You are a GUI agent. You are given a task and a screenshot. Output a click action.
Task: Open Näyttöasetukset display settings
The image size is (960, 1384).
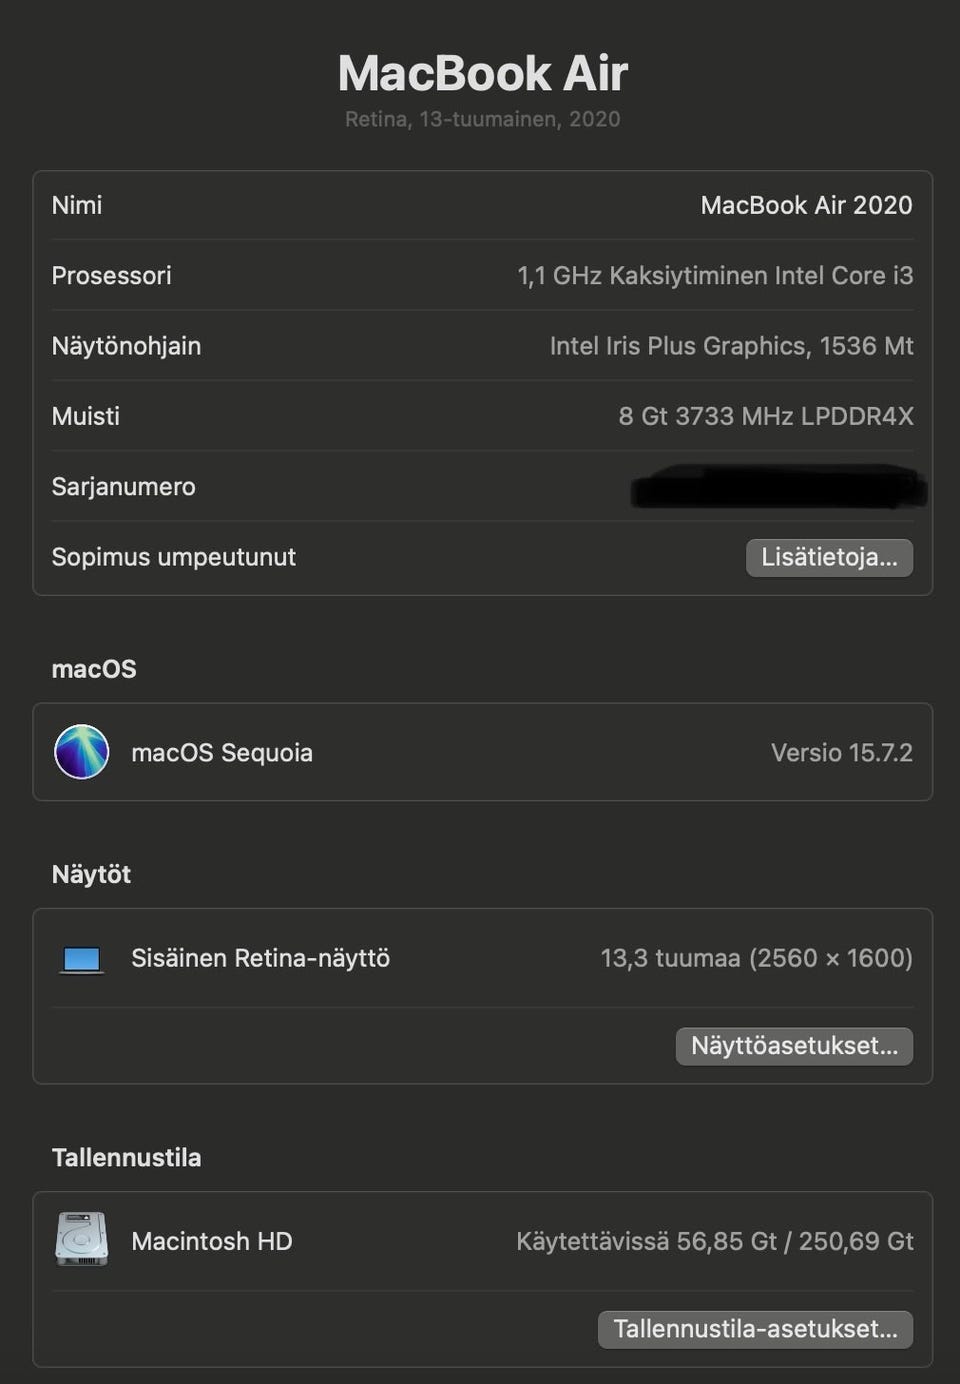794,1046
